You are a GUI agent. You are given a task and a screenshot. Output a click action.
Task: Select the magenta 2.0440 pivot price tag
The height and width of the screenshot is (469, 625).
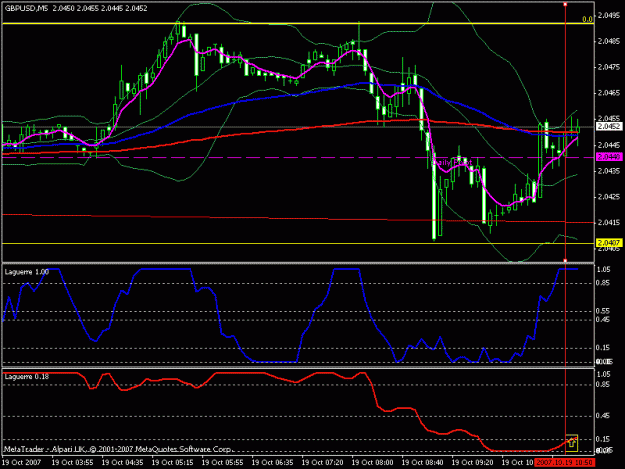coord(609,157)
